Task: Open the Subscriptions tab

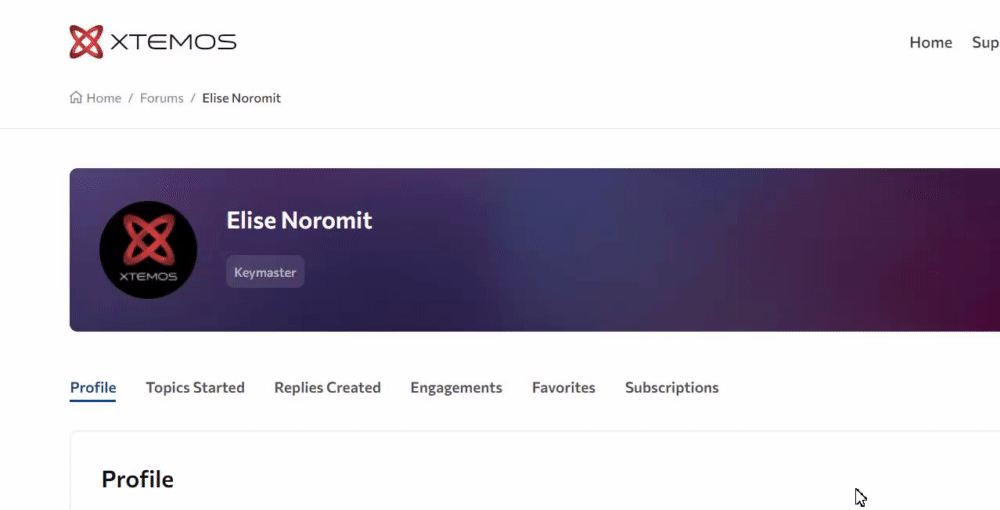Action: [672, 388]
